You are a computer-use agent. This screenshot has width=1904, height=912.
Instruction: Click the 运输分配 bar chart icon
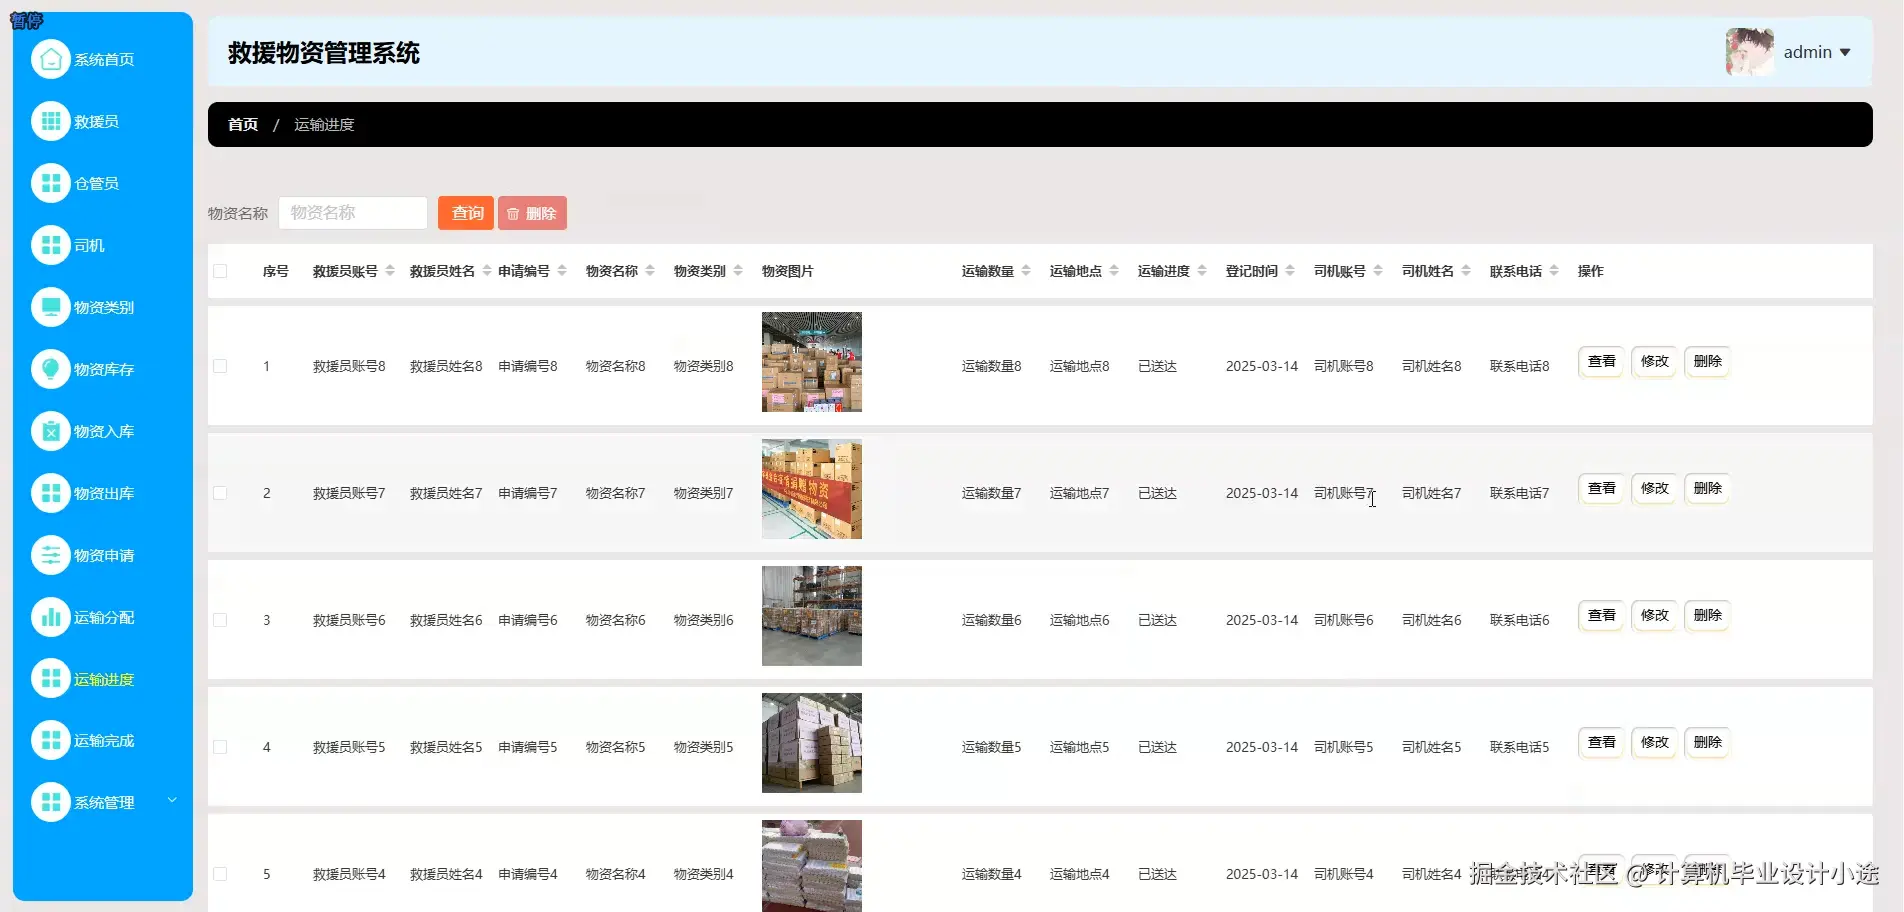(x=51, y=617)
